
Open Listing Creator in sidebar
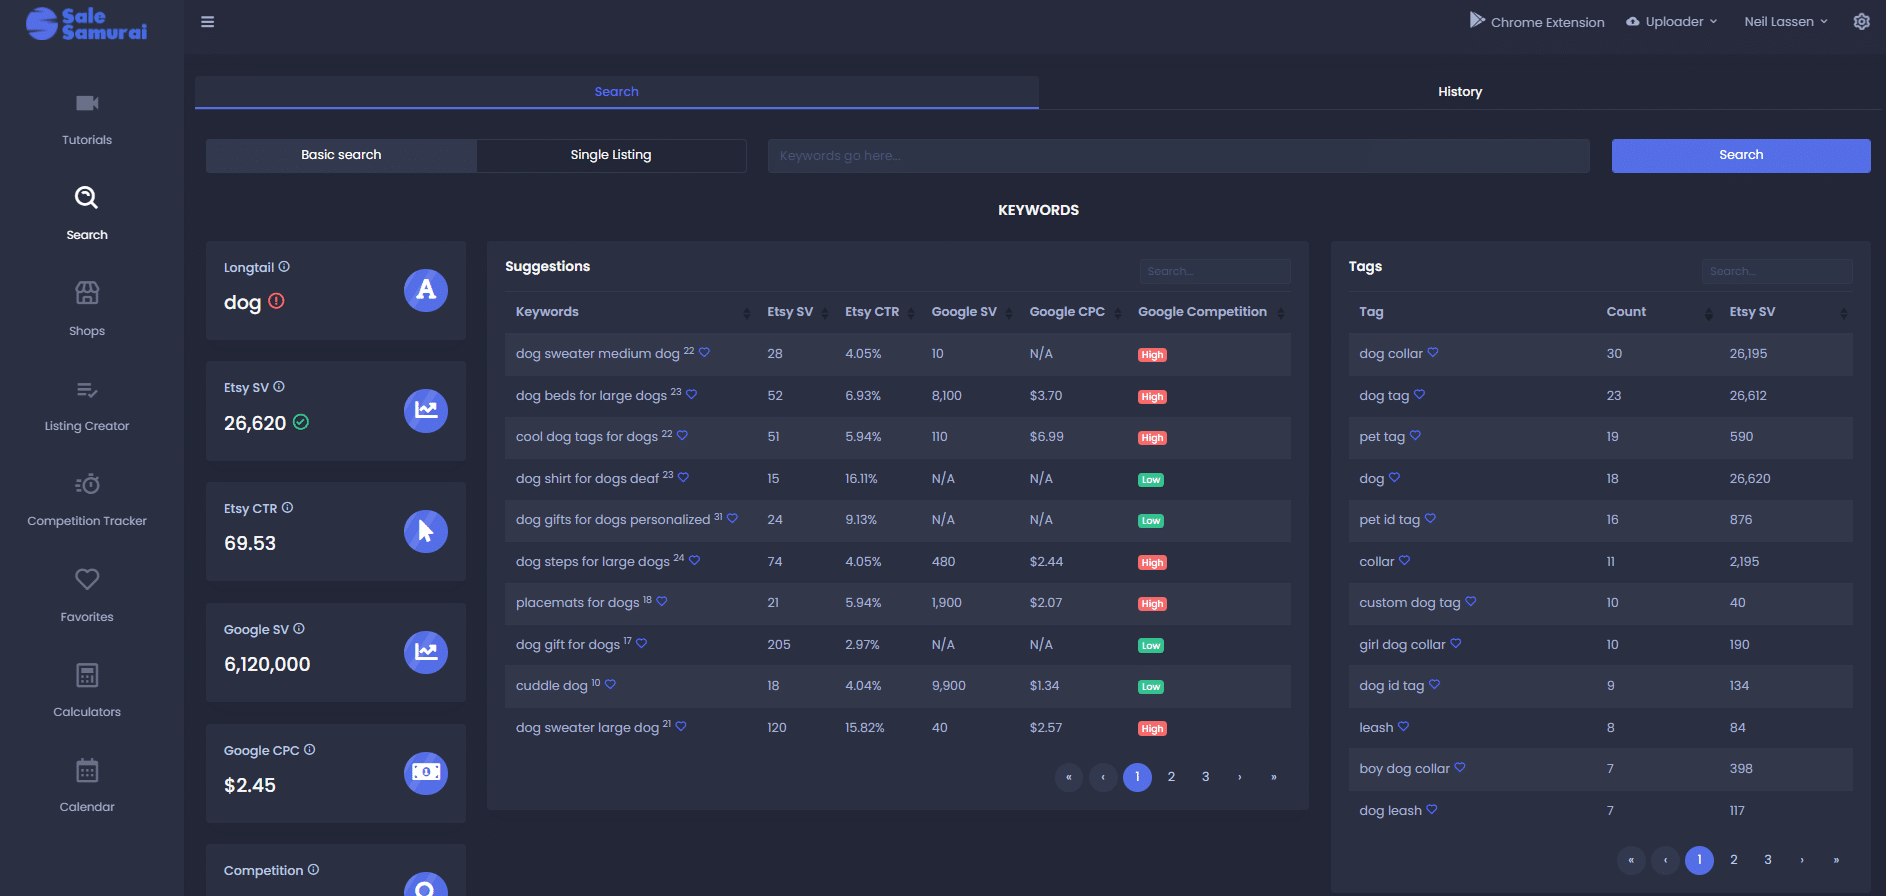click(x=87, y=406)
